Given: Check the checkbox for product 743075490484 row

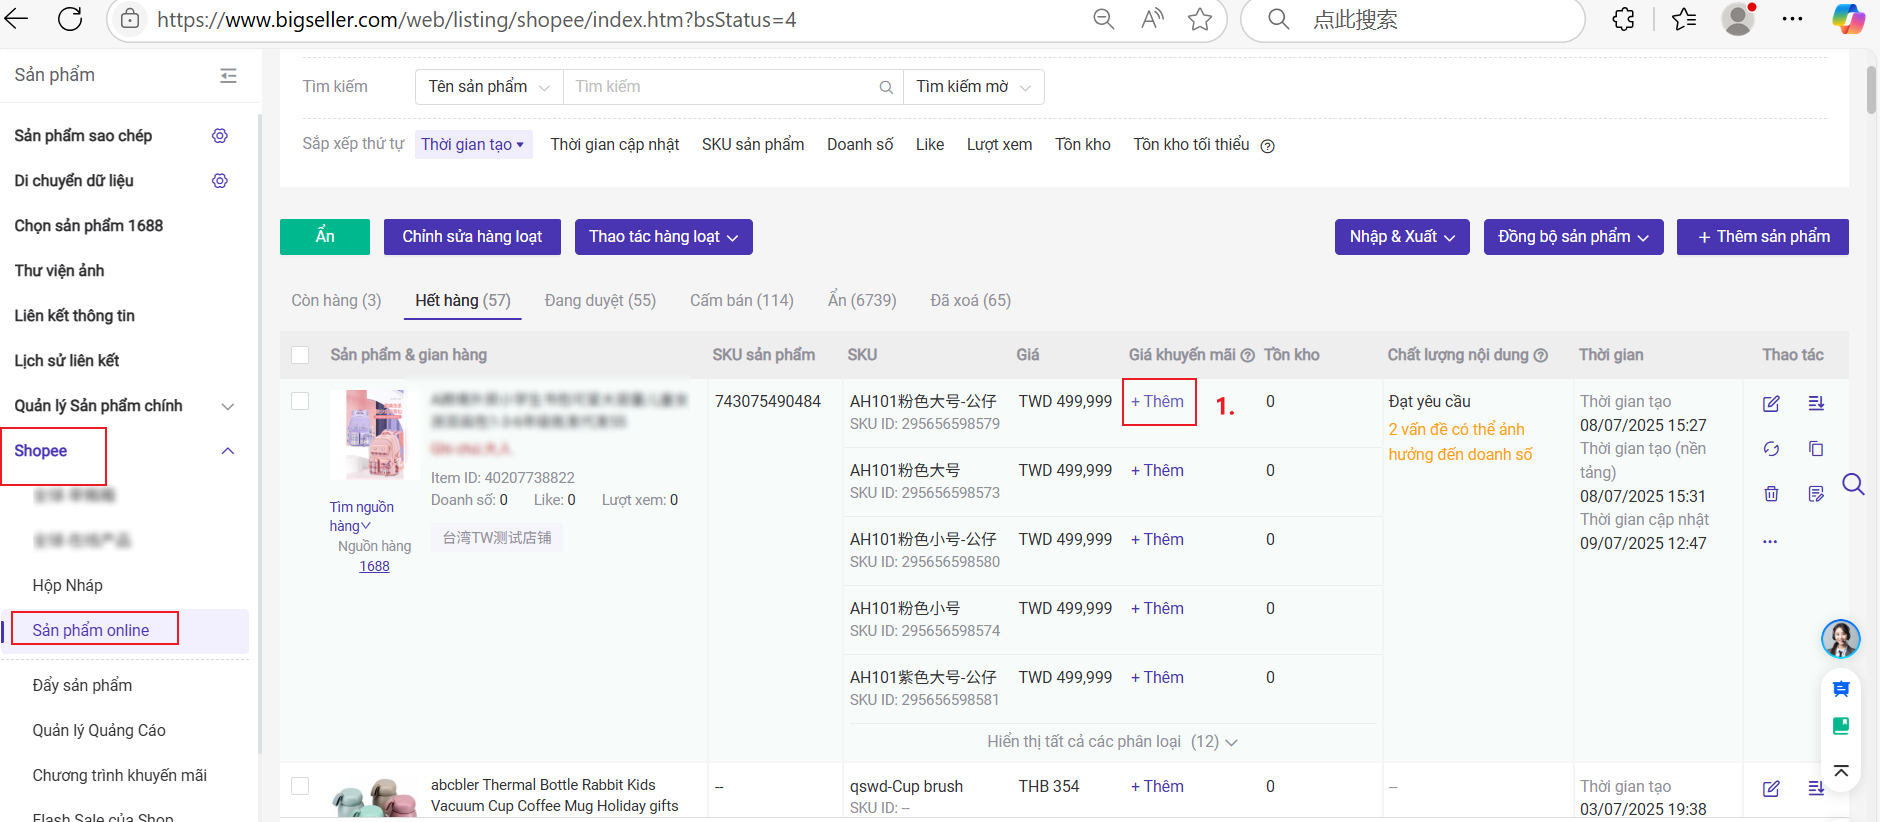Looking at the screenshot, I should pos(300,401).
